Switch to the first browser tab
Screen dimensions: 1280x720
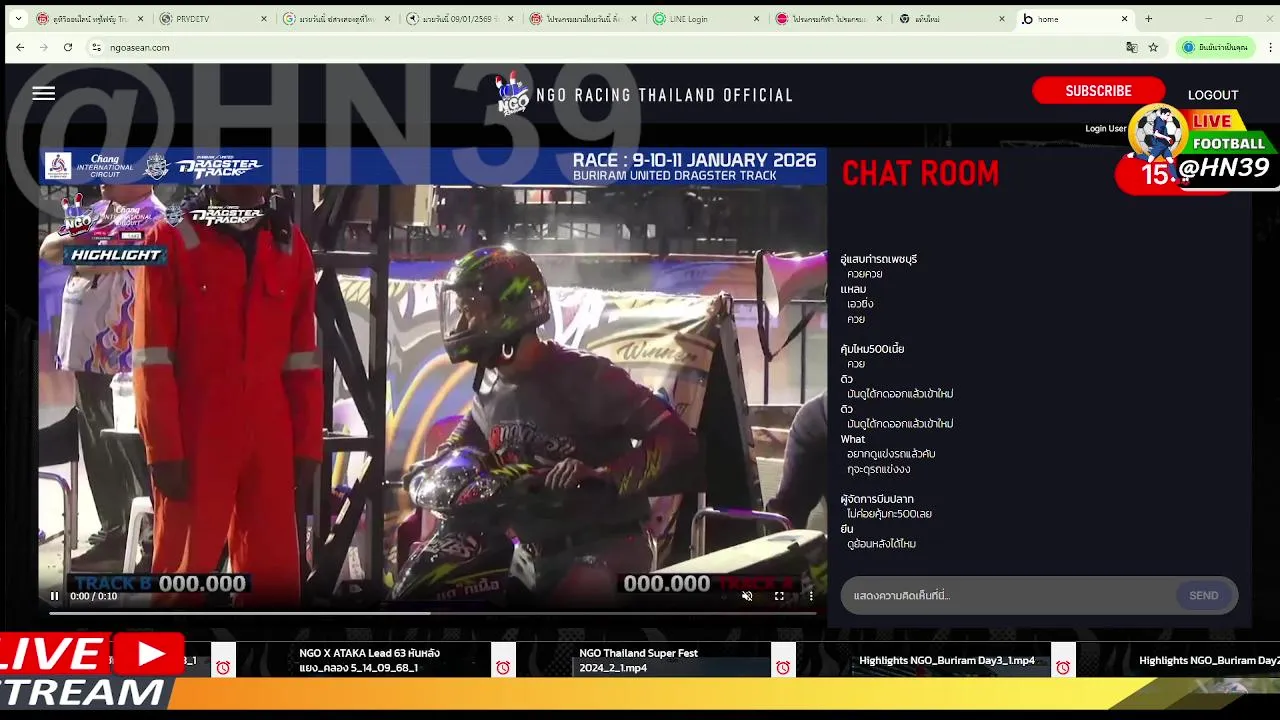tap(90, 19)
